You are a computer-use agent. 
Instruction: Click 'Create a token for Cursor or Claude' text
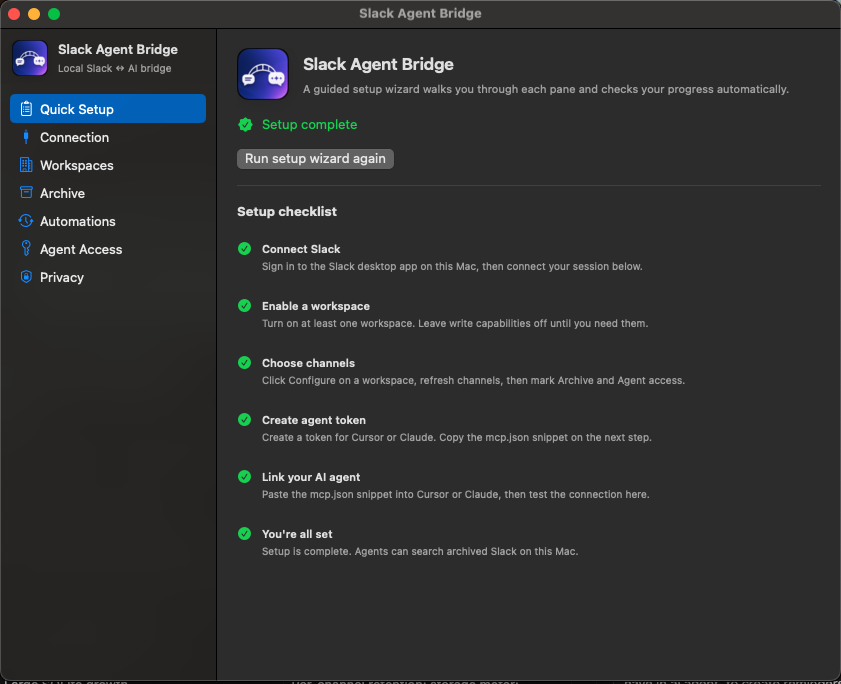[456, 437]
